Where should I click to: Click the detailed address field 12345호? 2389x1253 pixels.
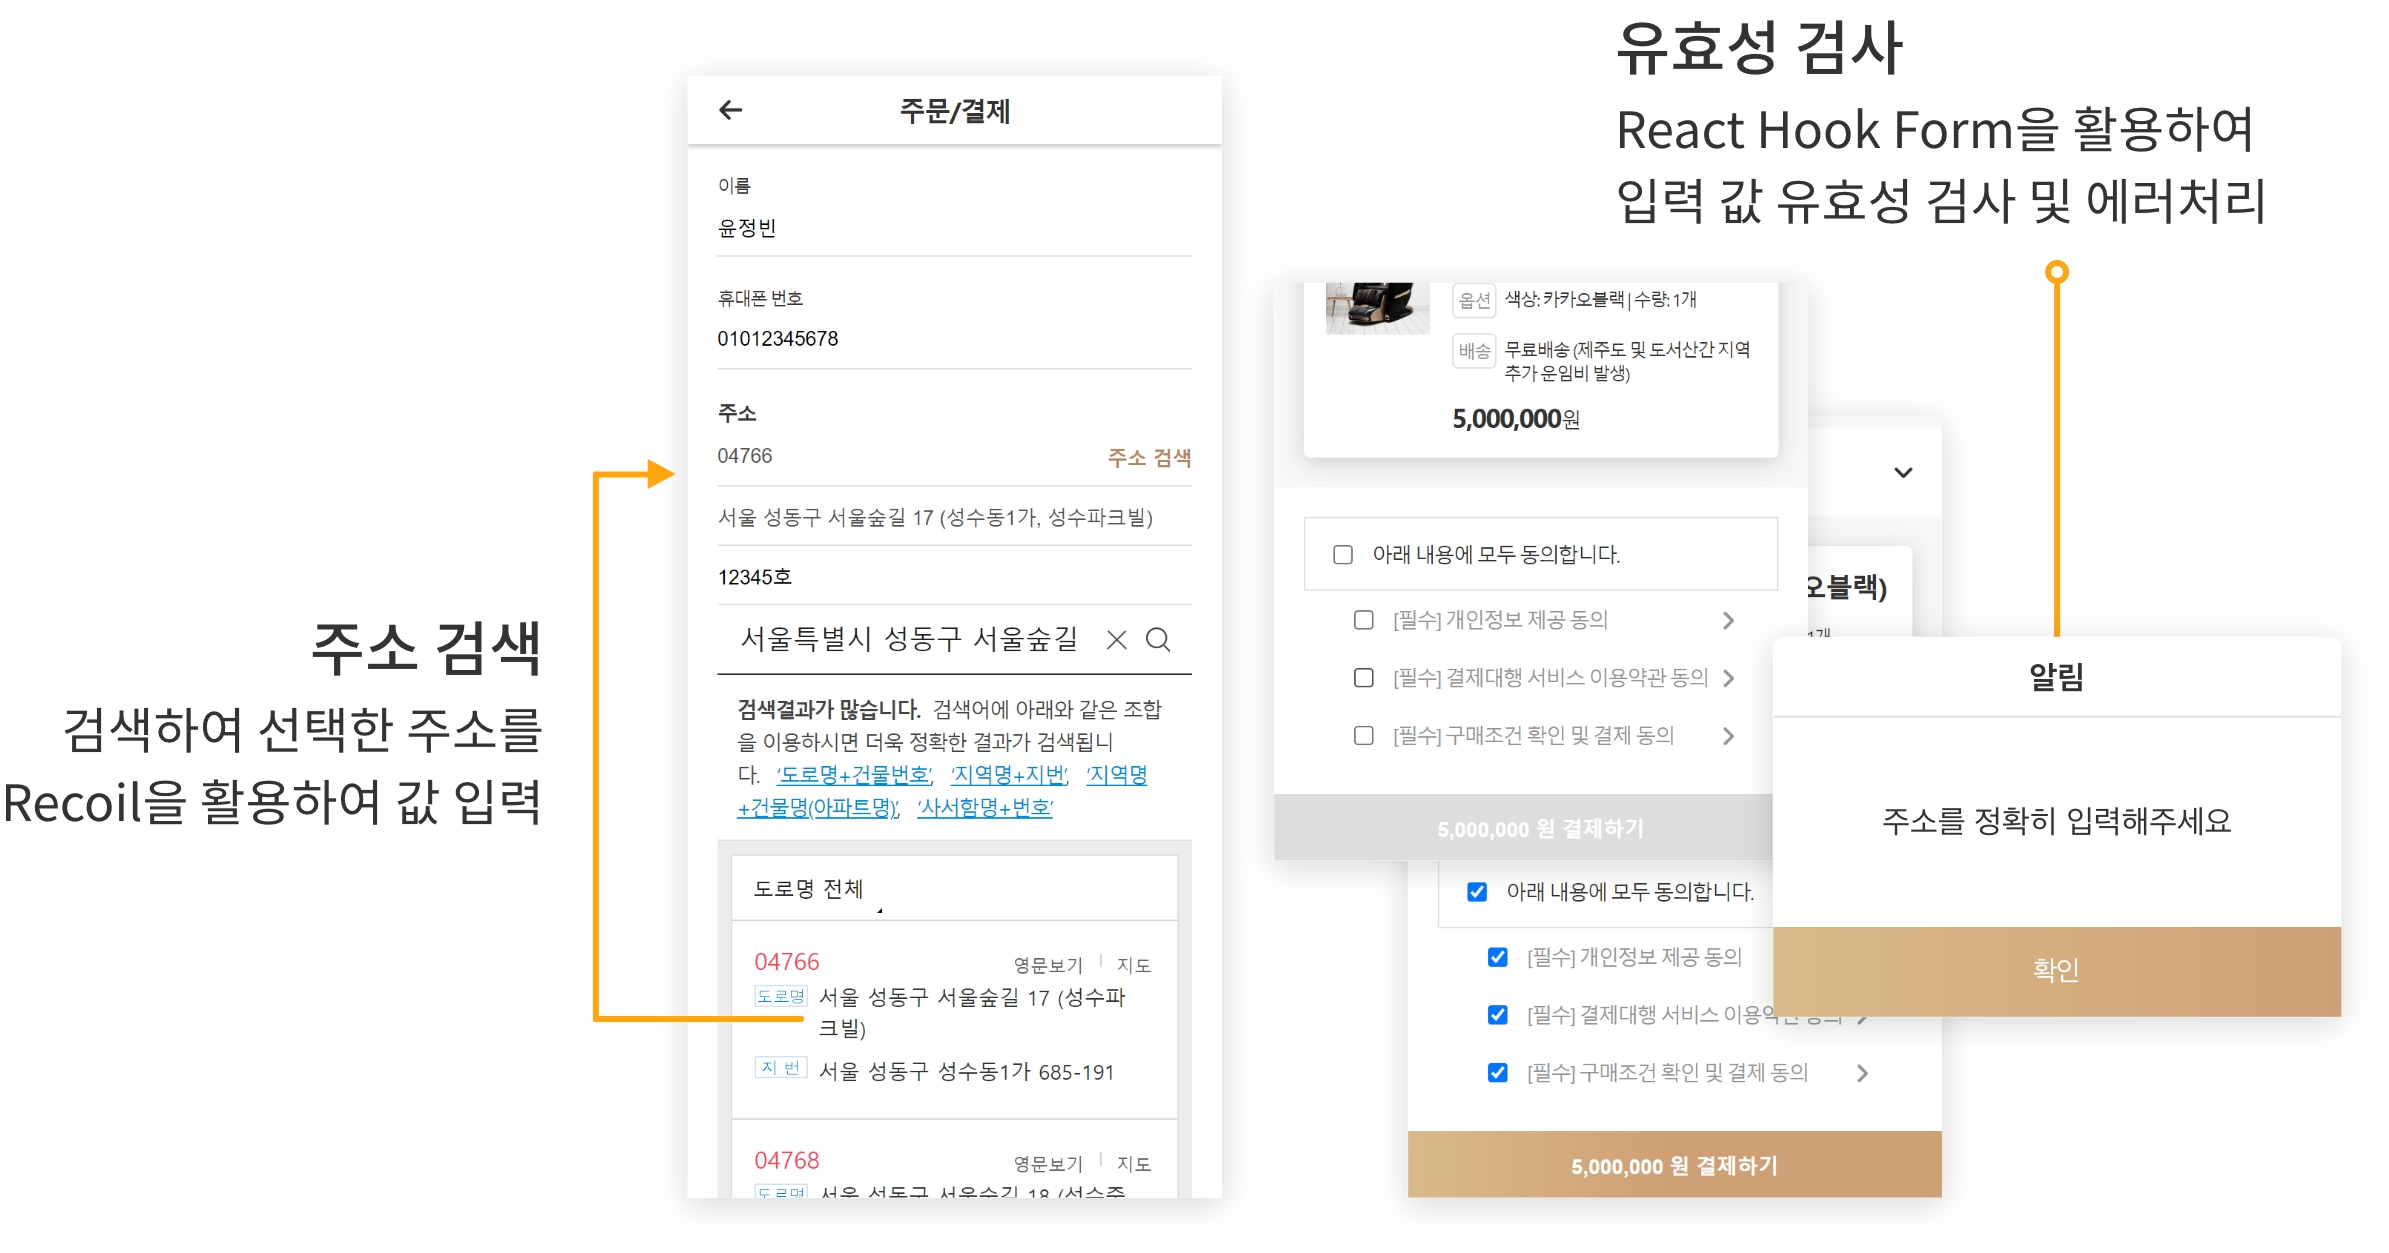click(954, 577)
